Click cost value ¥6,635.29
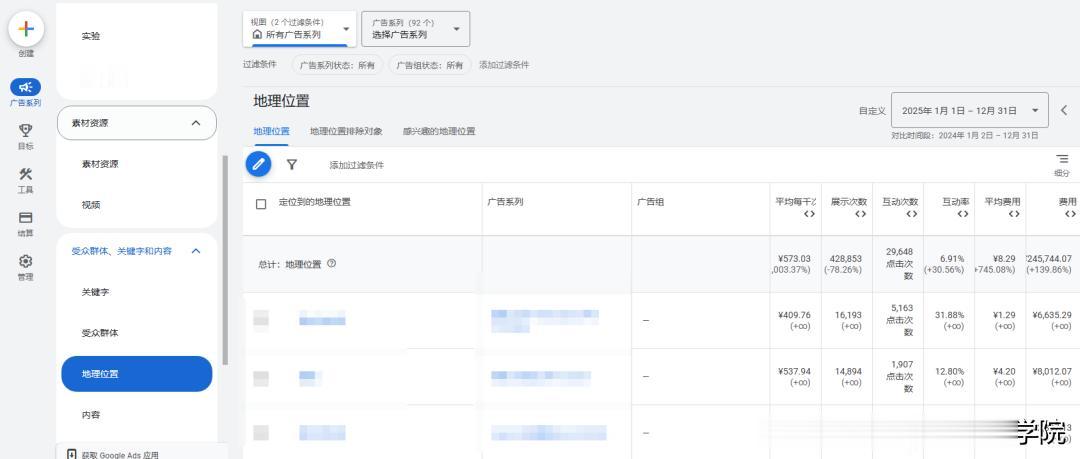The height and width of the screenshot is (459, 1080). (1052, 315)
